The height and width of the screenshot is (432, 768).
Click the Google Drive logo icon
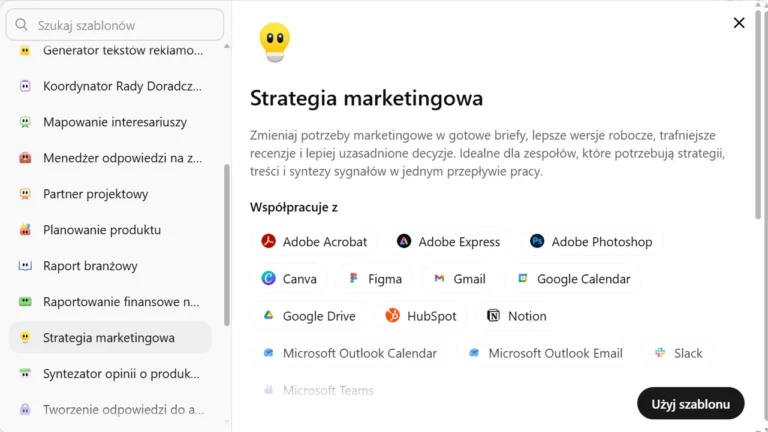(268, 315)
